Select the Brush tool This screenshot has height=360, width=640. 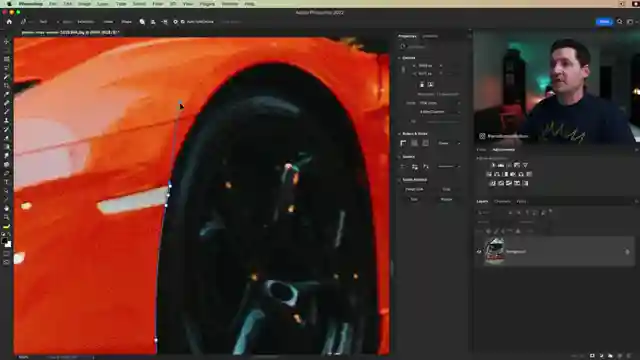[7, 112]
